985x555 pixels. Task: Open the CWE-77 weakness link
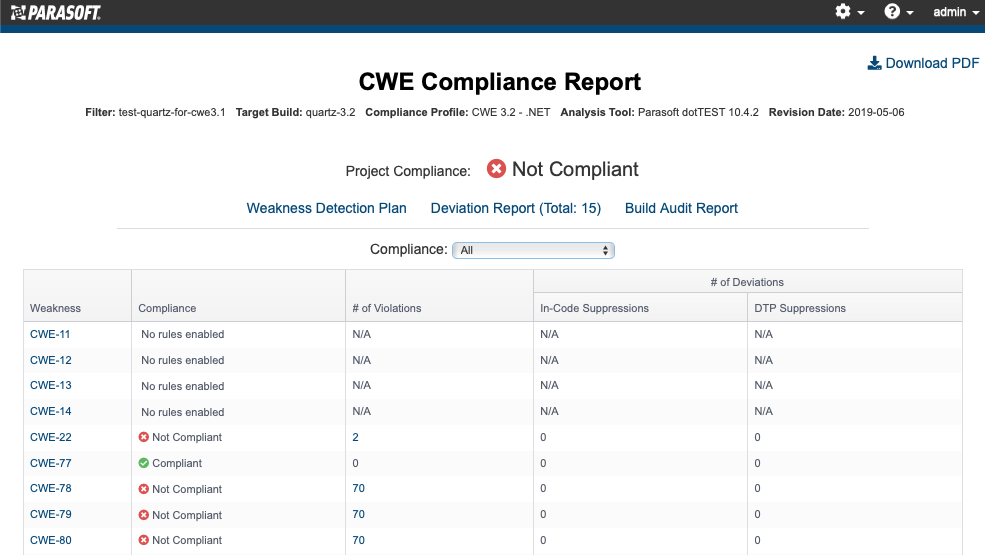point(51,463)
